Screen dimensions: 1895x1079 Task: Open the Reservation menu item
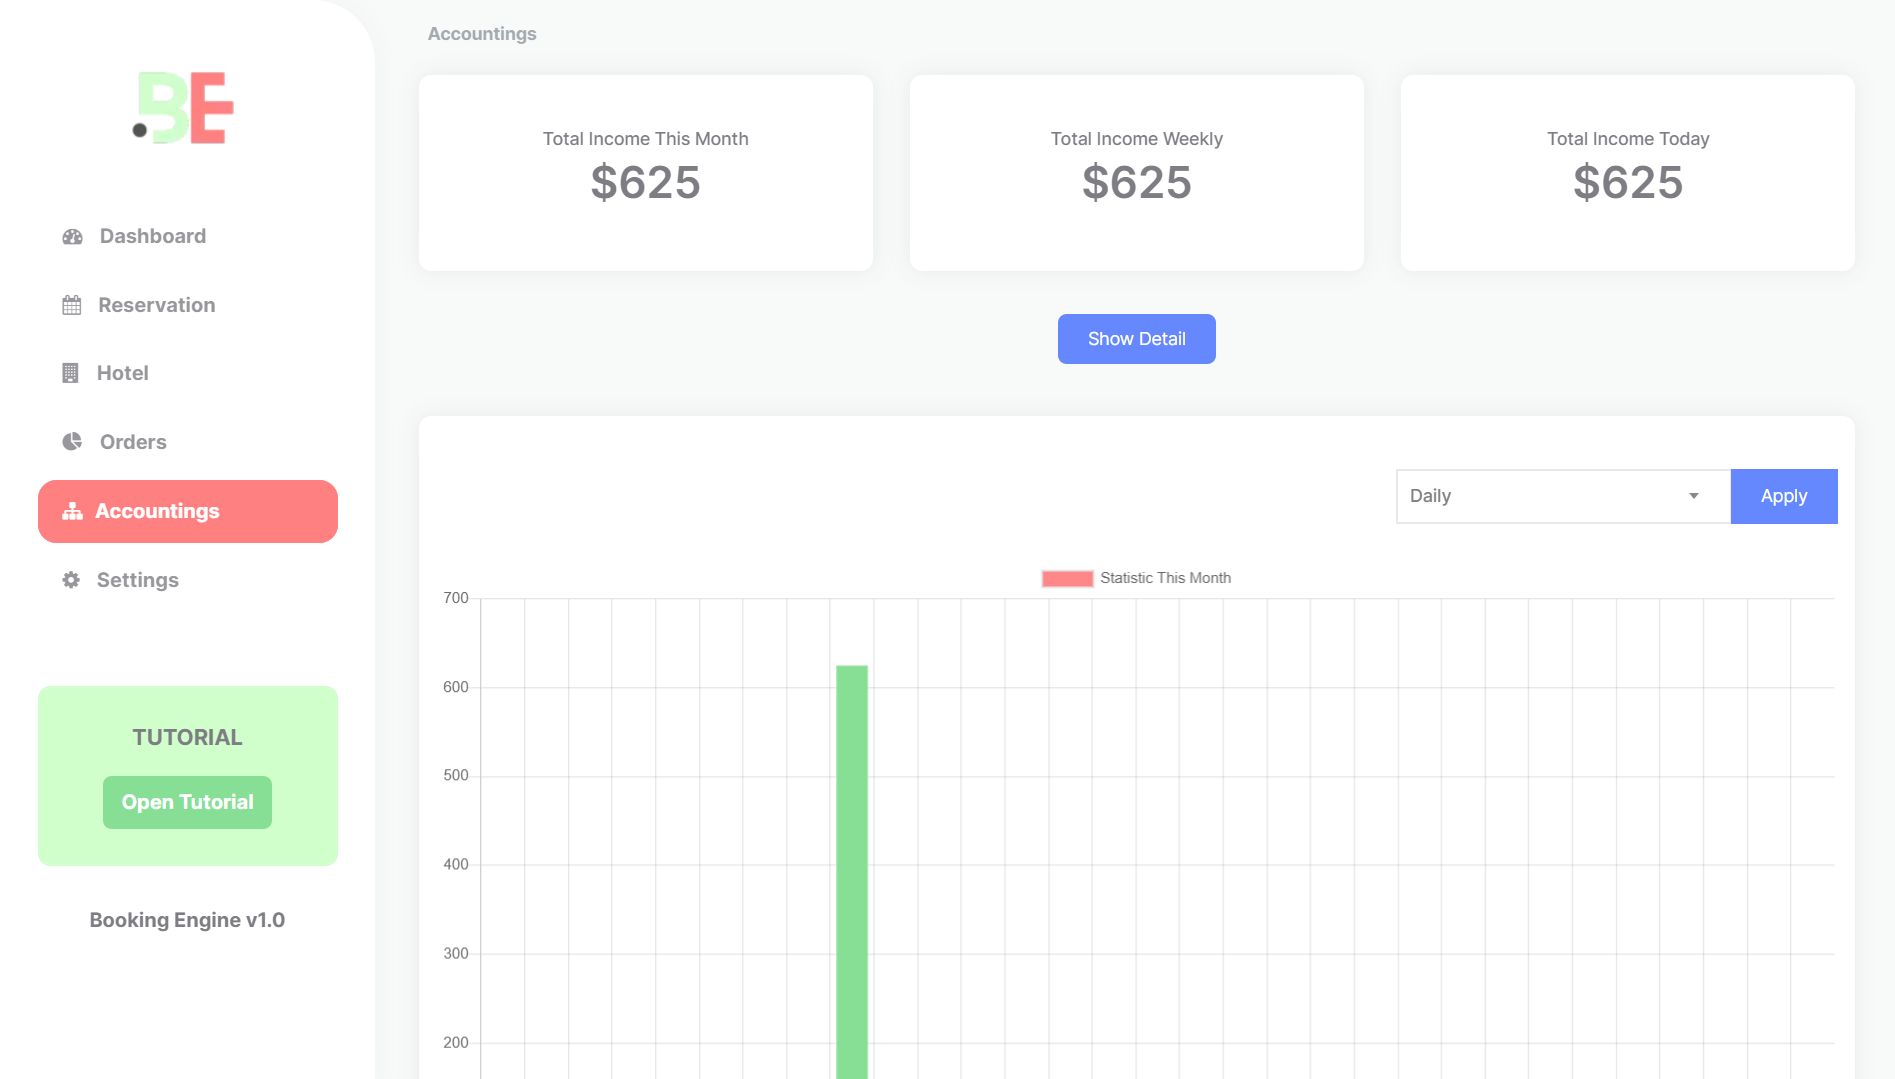pyautogui.click(x=157, y=305)
